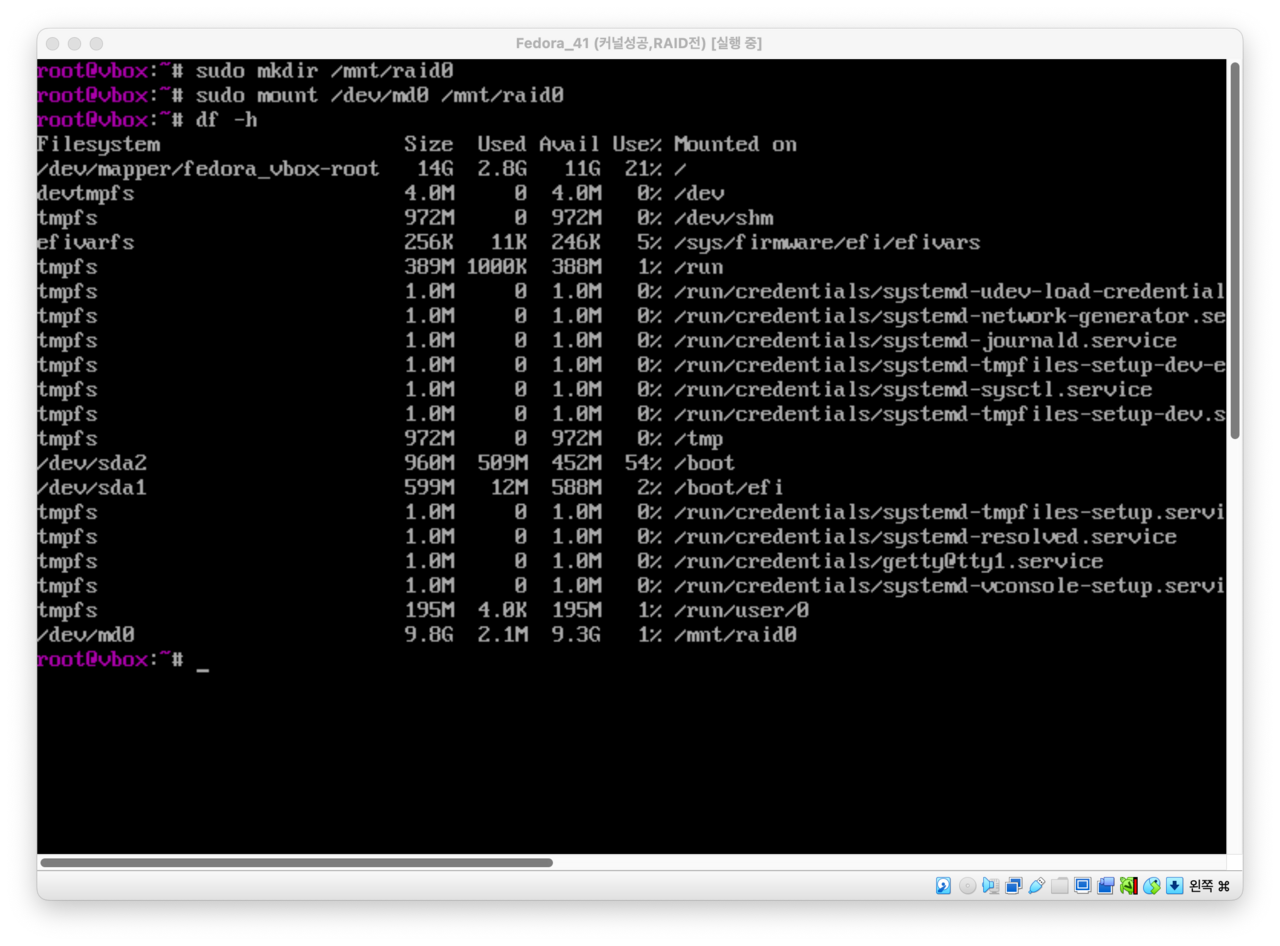This screenshot has width=1280, height=946.
Task: Open the optical disk drive indicator
Action: (x=967, y=885)
